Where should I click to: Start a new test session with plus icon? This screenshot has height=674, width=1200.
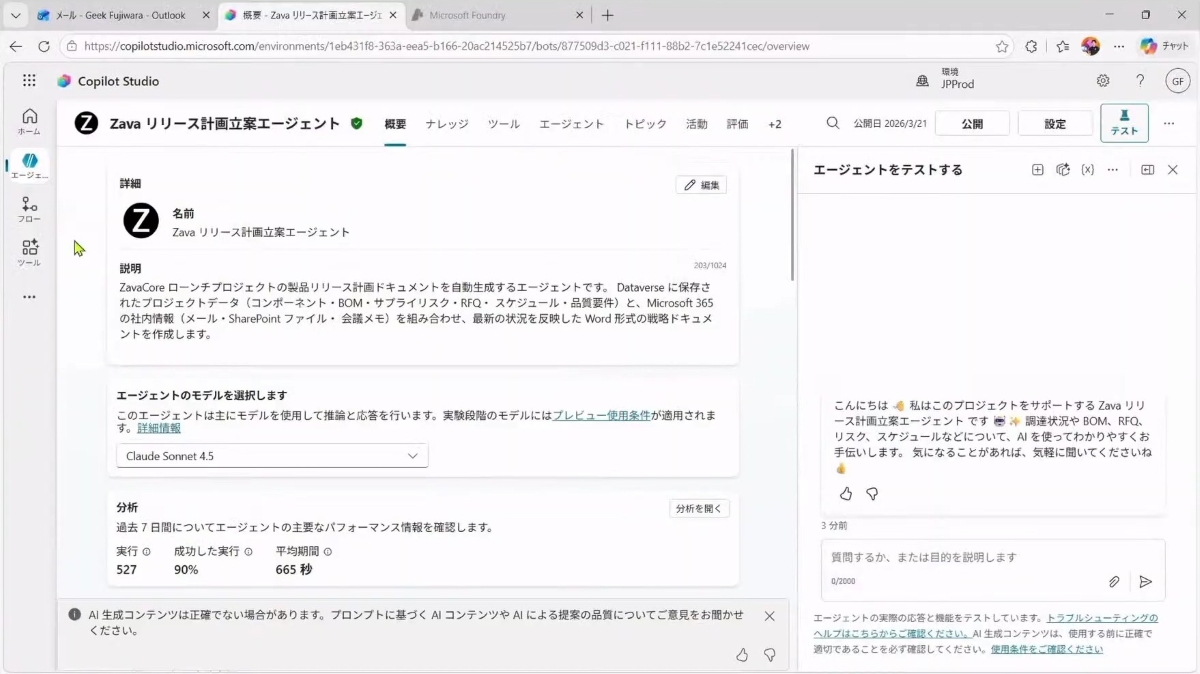pos(1037,170)
